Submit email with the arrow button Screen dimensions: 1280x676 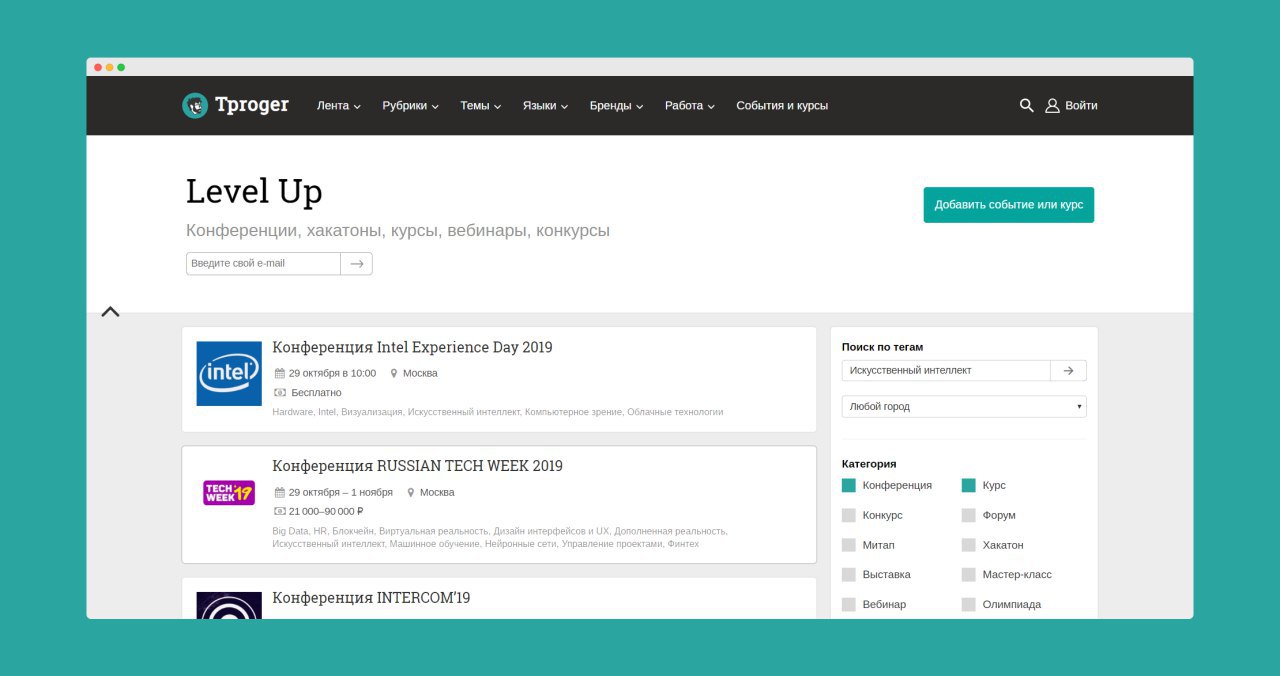click(x=356, y=263)
